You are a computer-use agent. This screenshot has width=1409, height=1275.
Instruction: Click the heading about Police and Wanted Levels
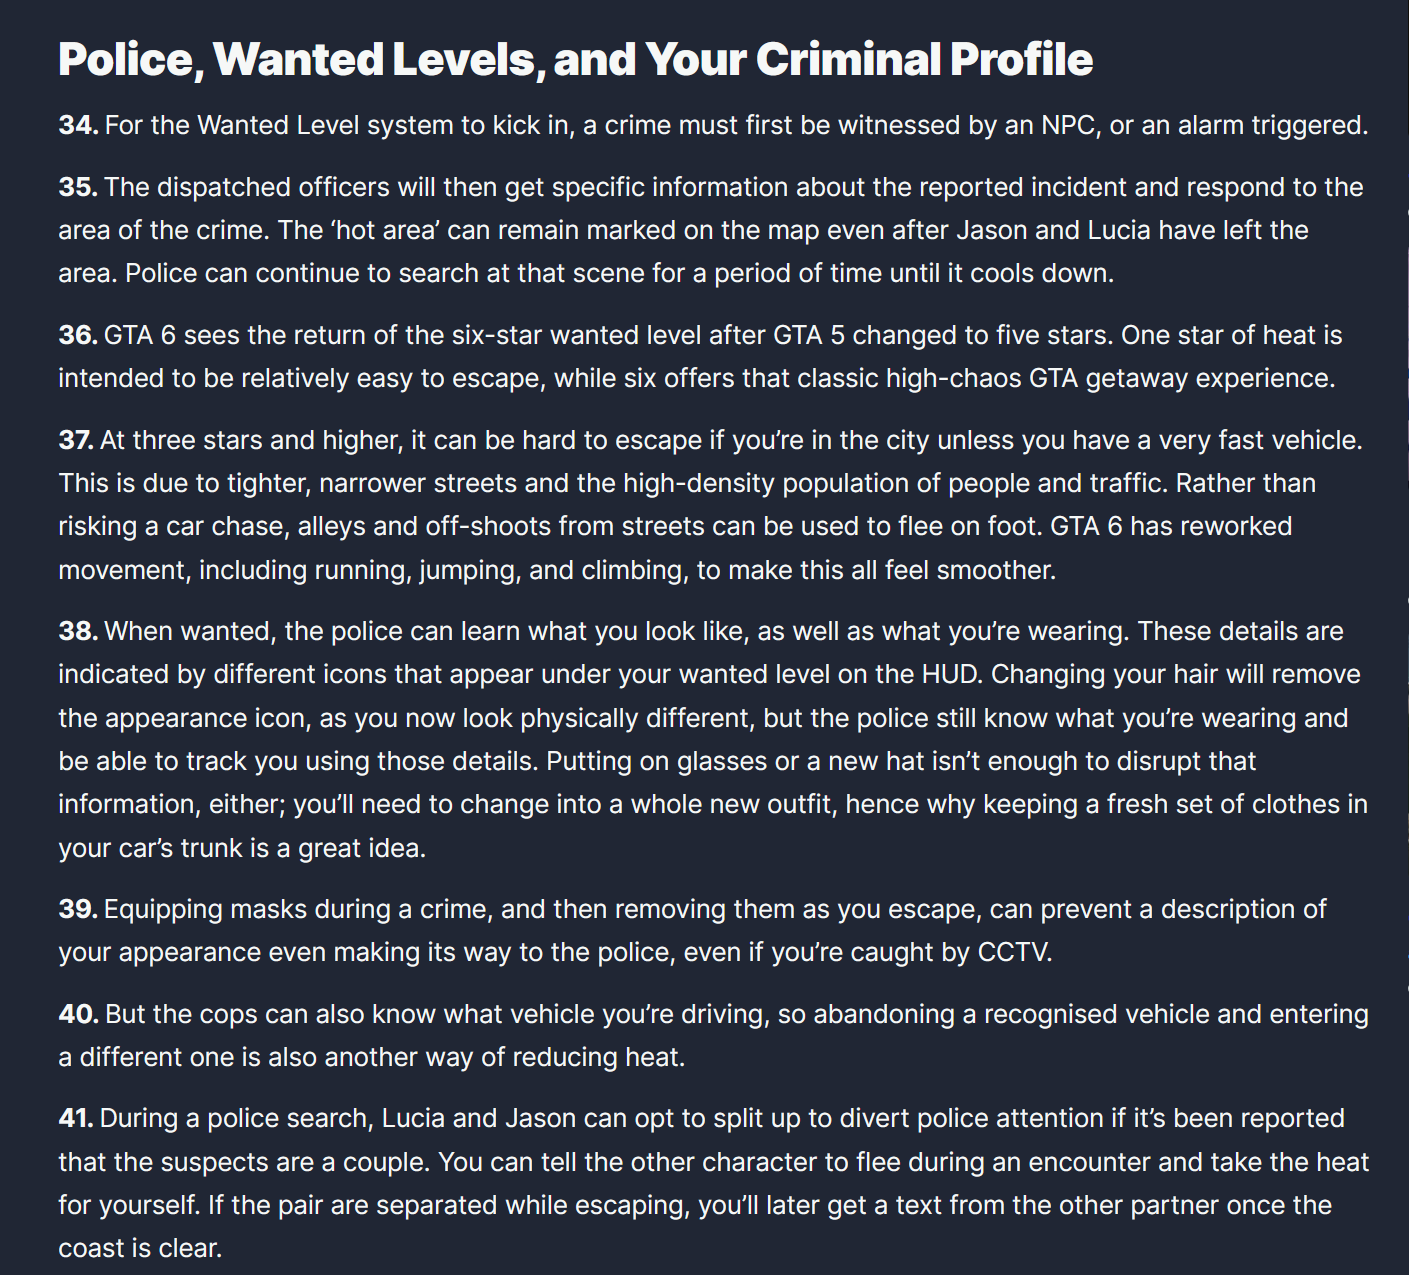click(x=575, y=60)
